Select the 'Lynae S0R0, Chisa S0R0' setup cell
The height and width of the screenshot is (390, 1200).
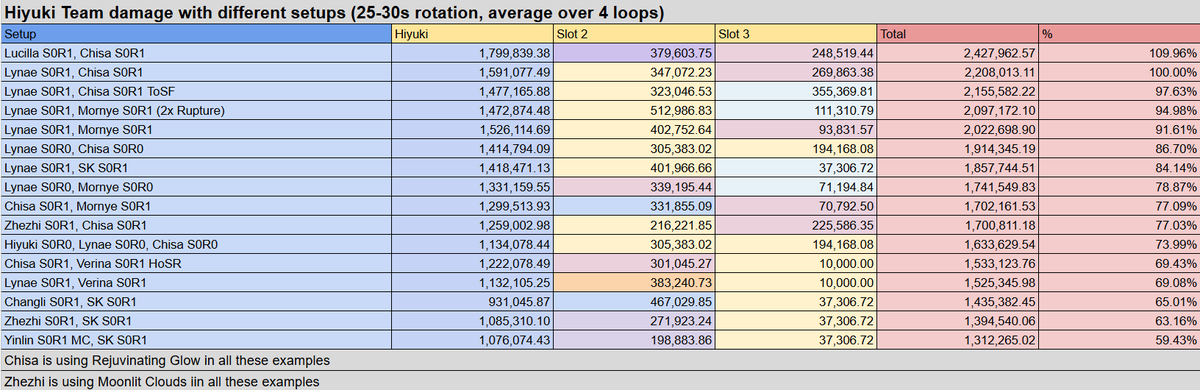coord(196,149)
